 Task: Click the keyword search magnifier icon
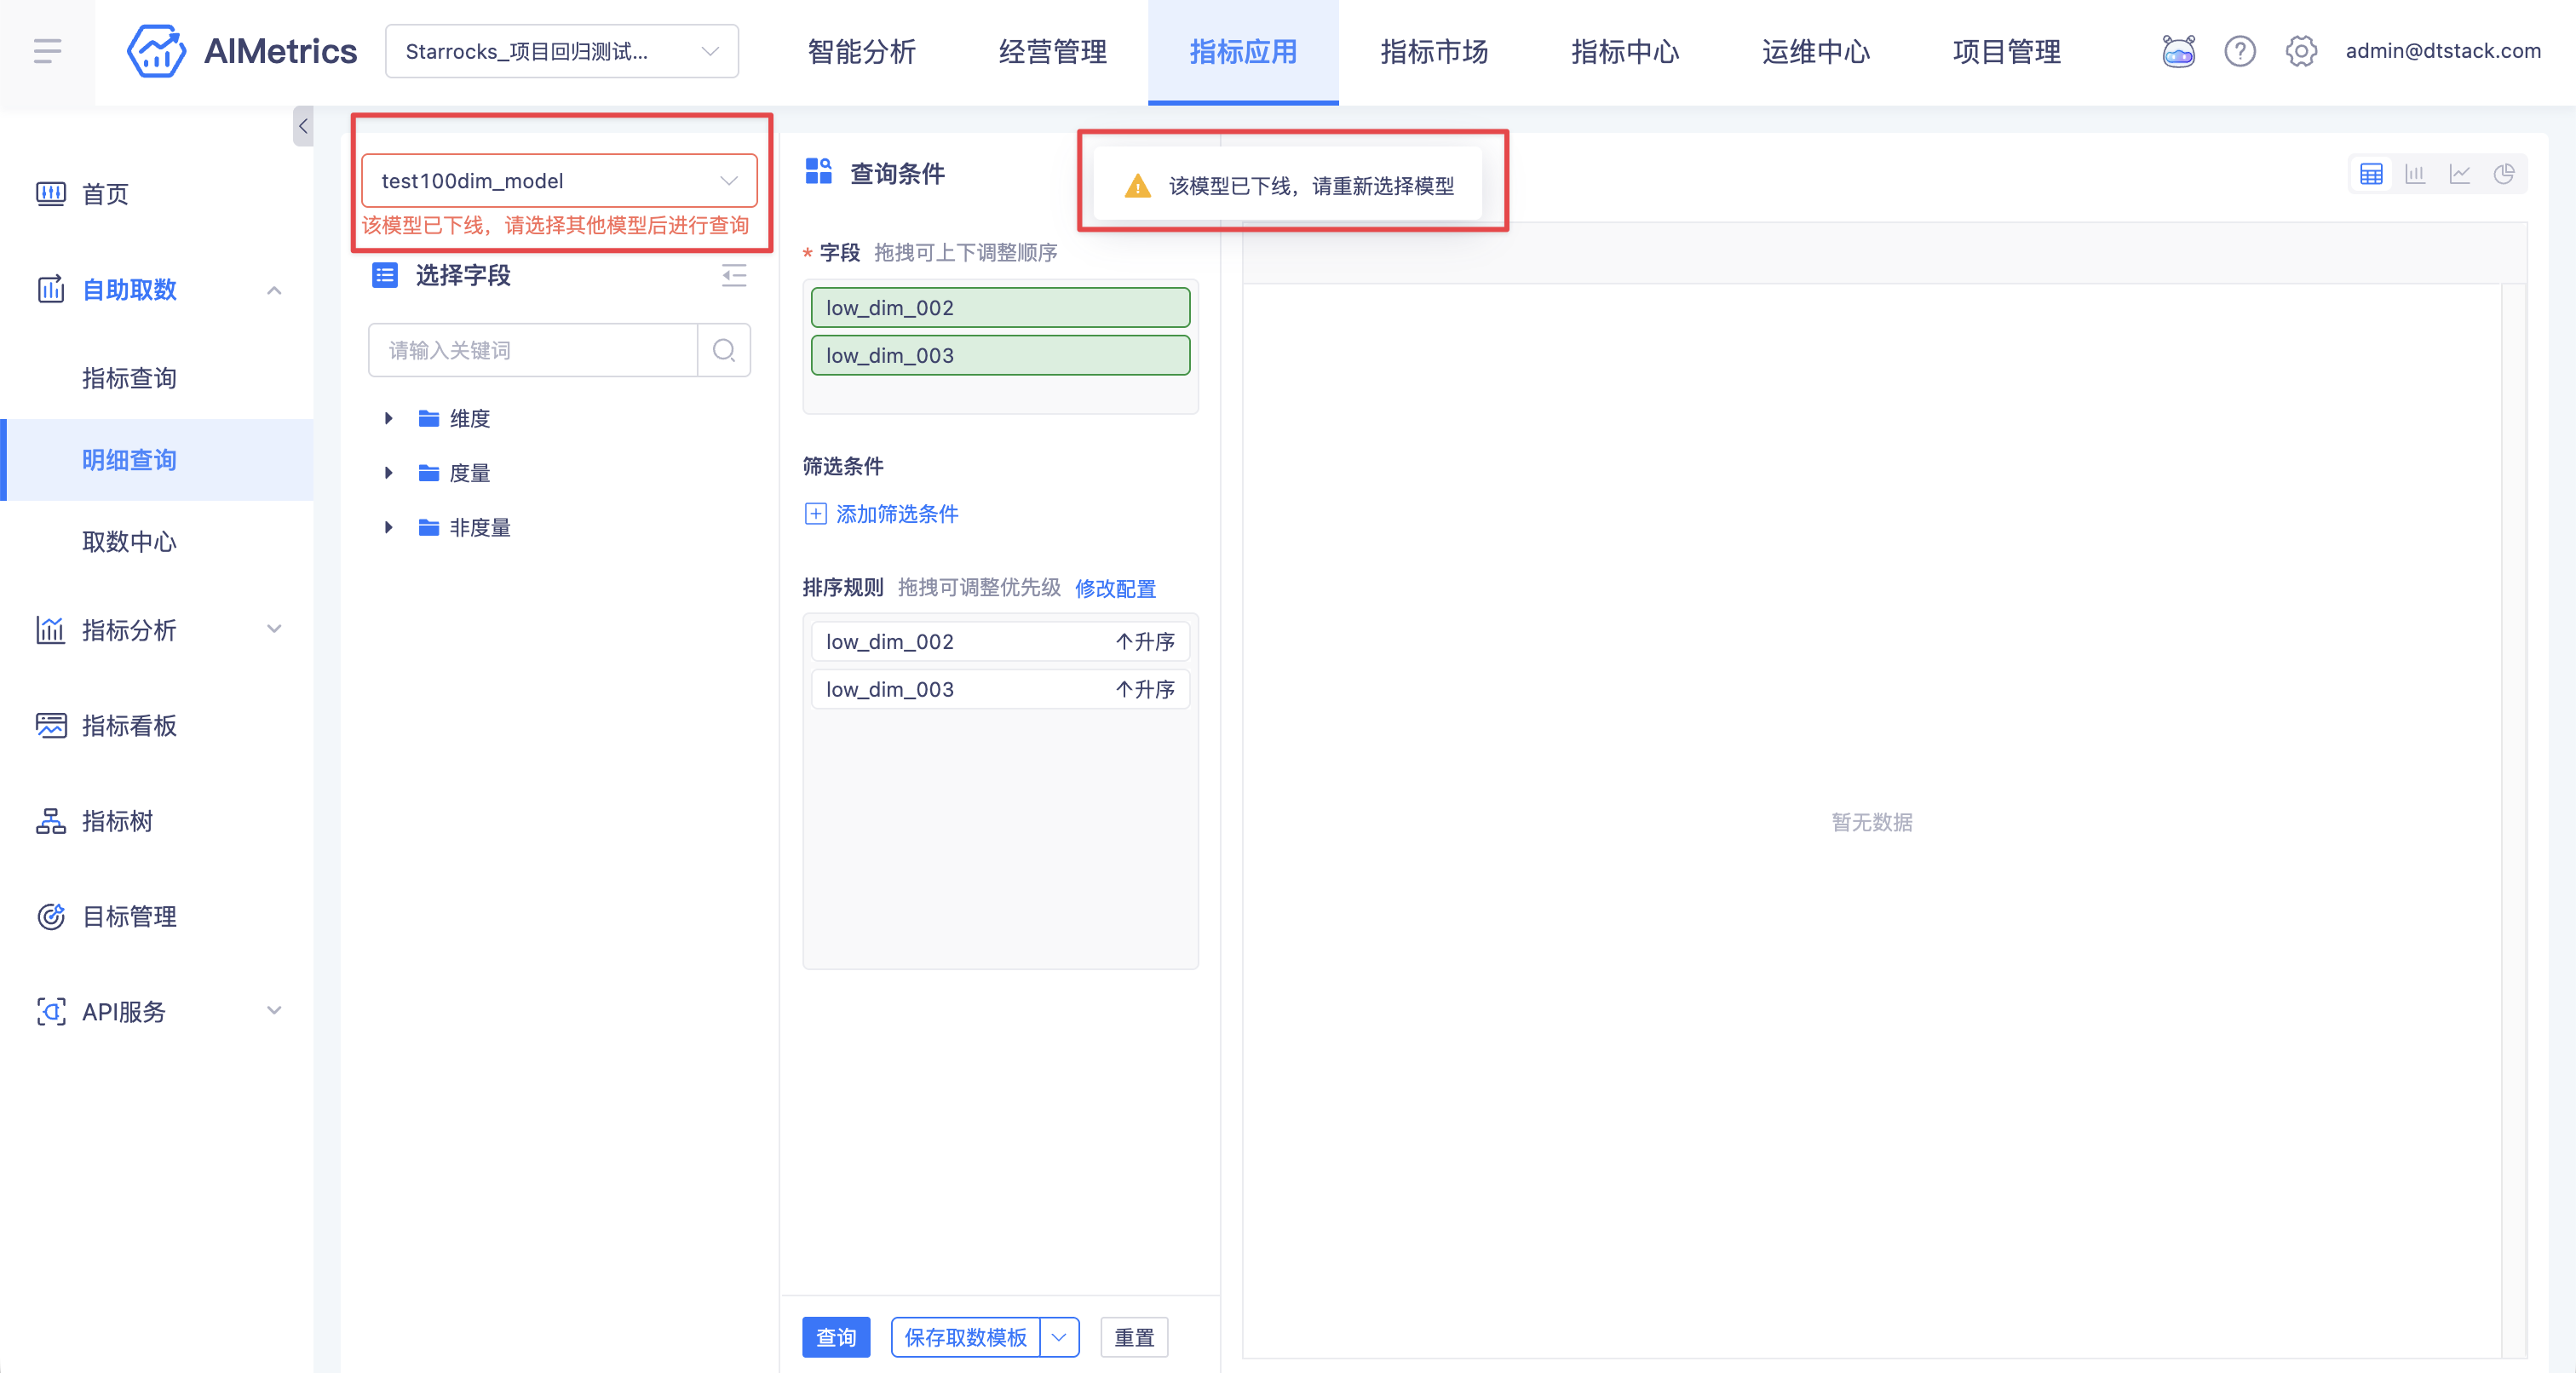(724, 350)
